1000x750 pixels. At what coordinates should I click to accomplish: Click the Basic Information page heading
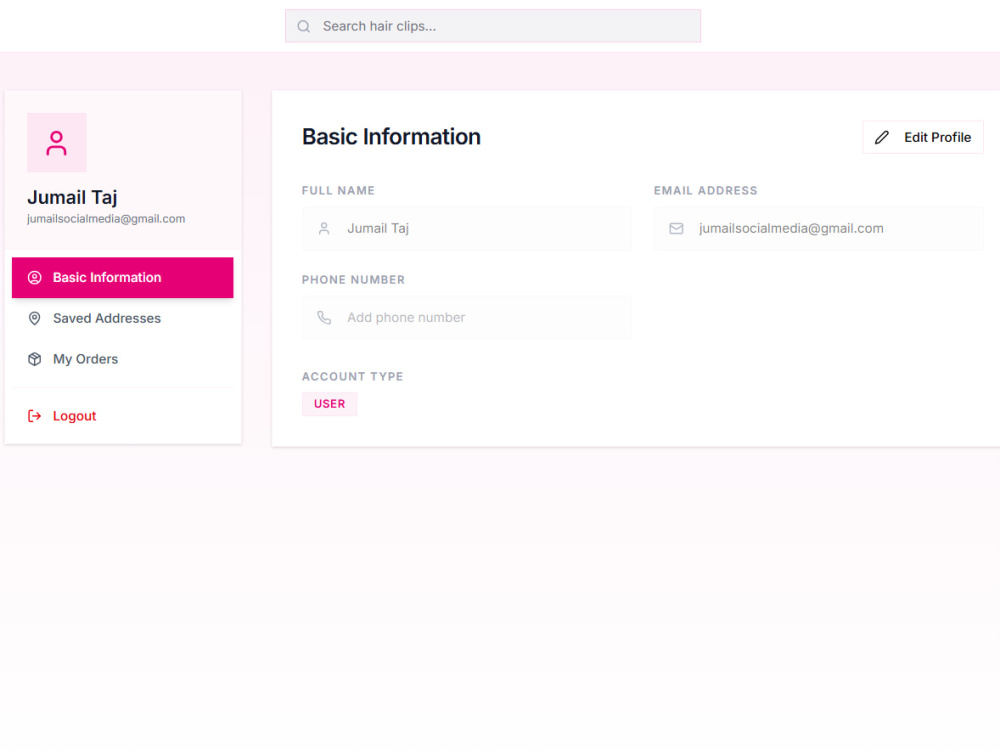(x=392, y=137)
